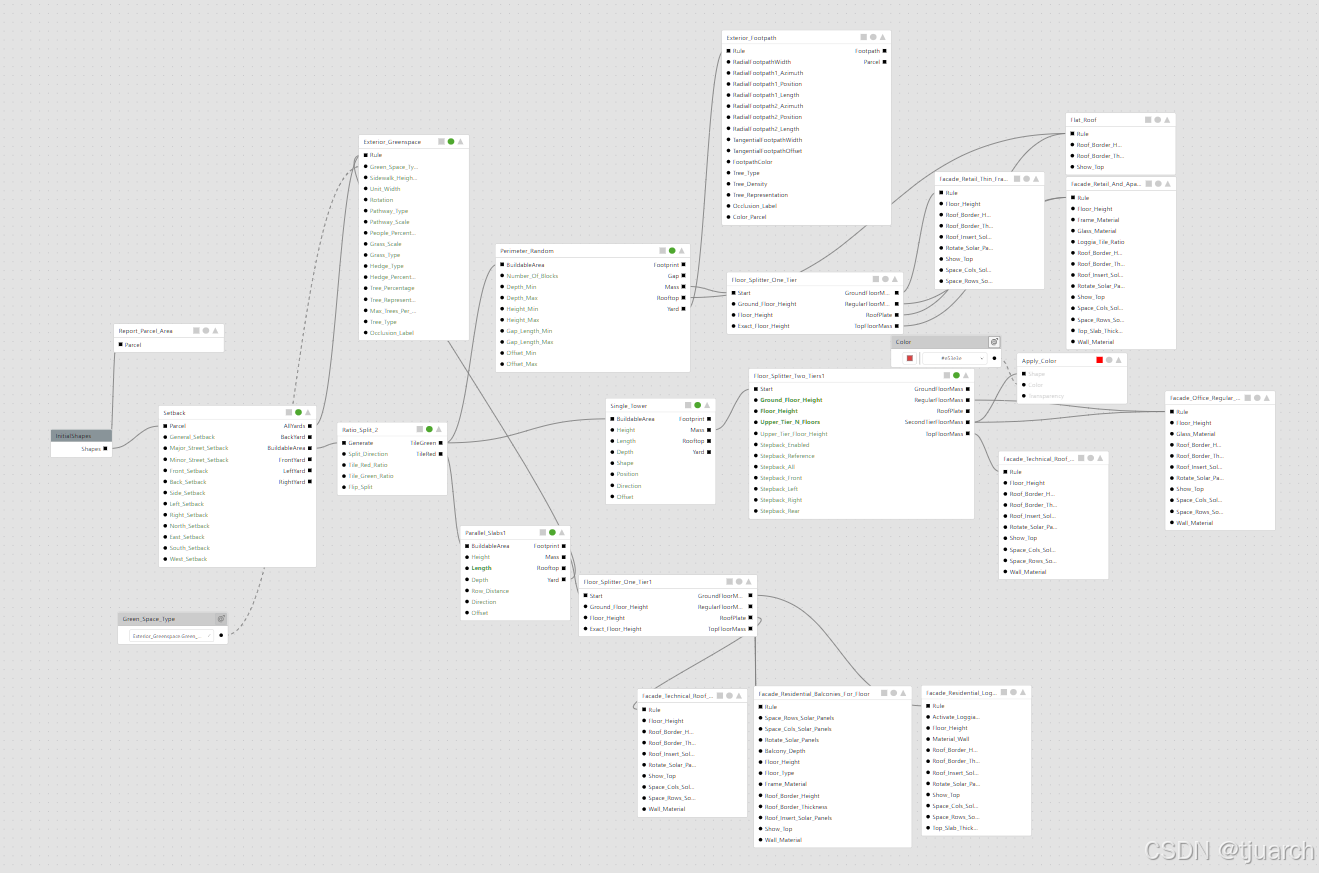Open the Green_Space_Type value dropdown
The height and width of the screenshot is (873, 1319).
[171, 635]
